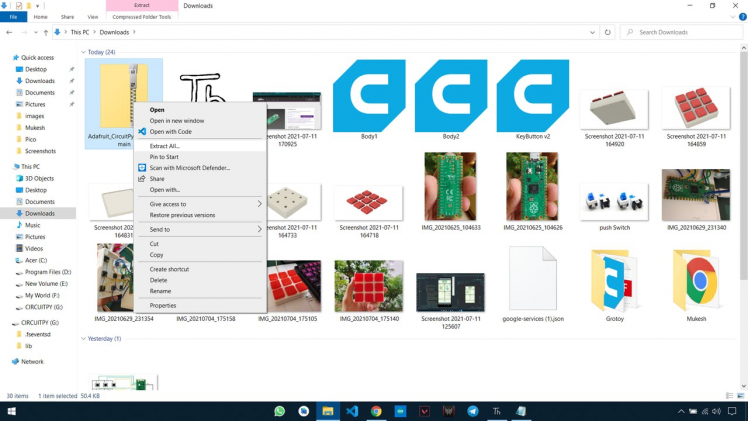Image resolution: width=748 pixels, height=421 pixels.
Task: Go back to previous folder
Action: [x=9, y=32]
